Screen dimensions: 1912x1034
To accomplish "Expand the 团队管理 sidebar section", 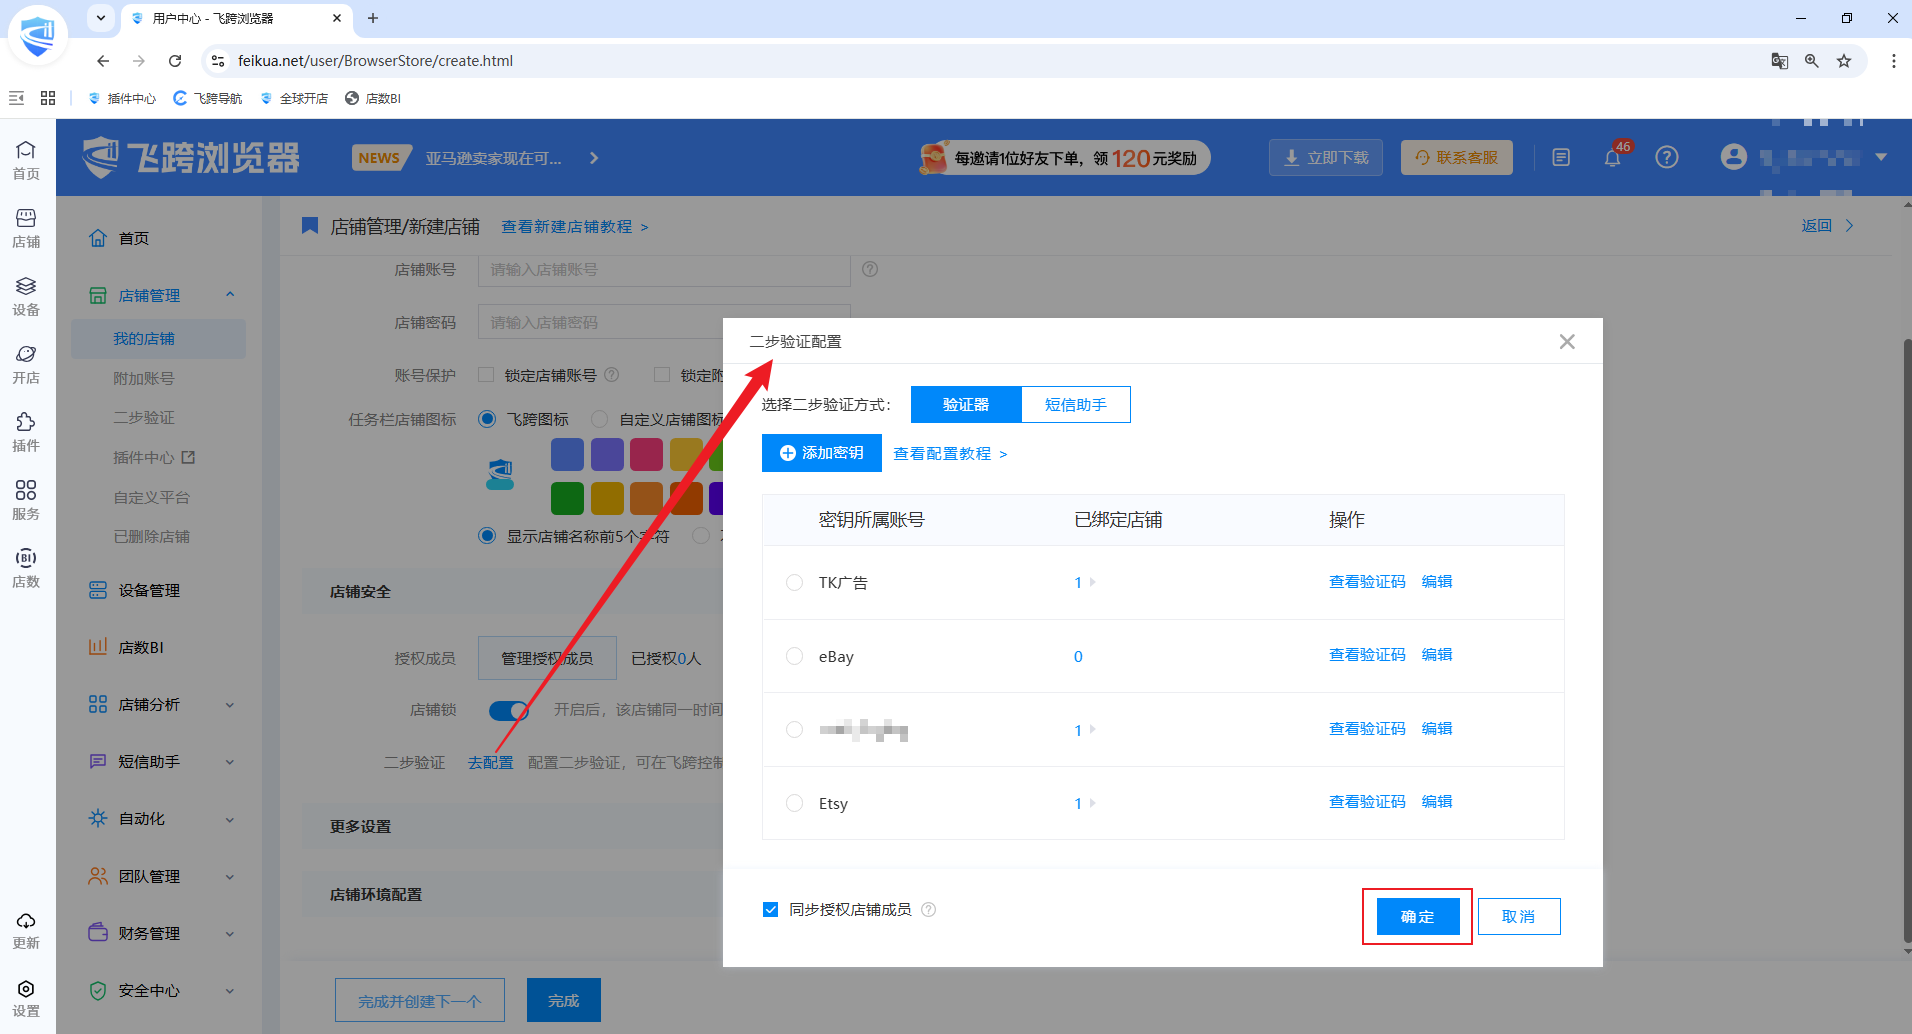I will tap(230, 877).
